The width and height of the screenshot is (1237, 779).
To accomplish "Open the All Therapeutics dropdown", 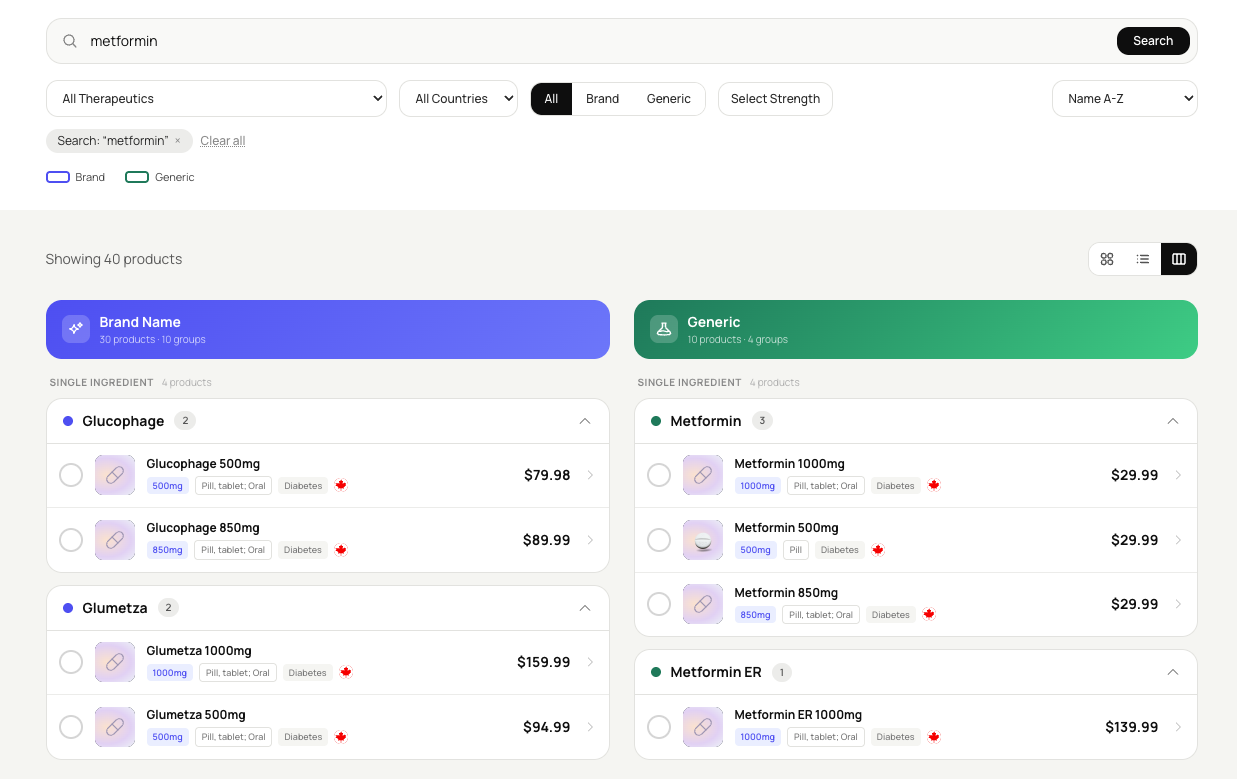I will click(216, 99).
